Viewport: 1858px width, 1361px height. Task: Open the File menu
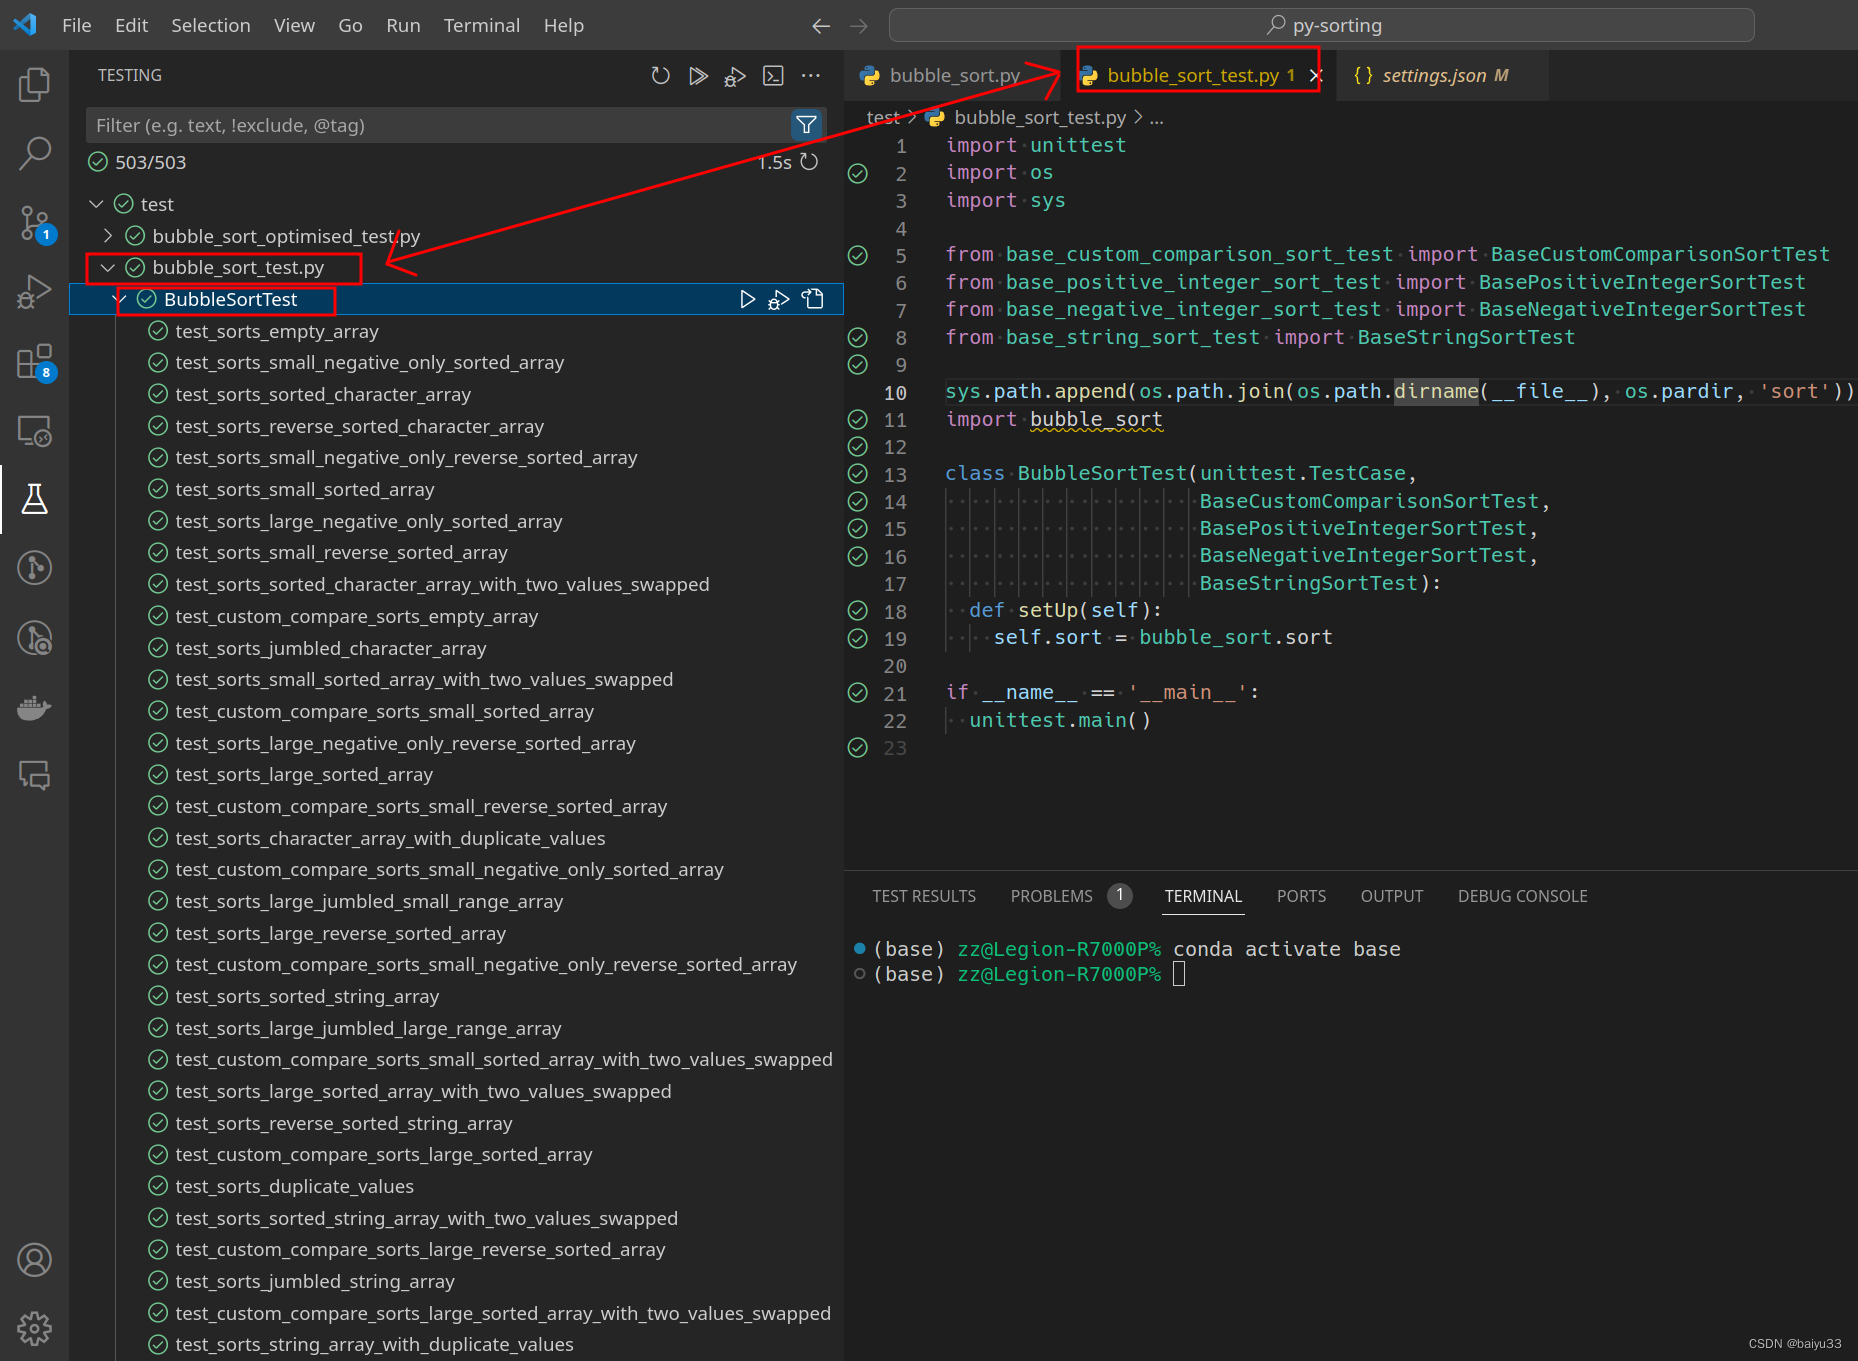[76, 26]
